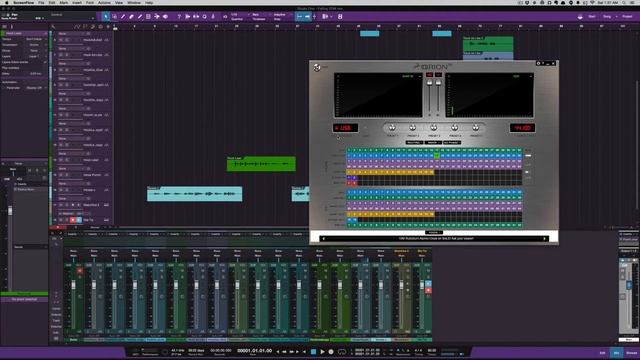Click the question mark help icon
Viewport: 640px width, 360px height.
(x=179, y=17)
